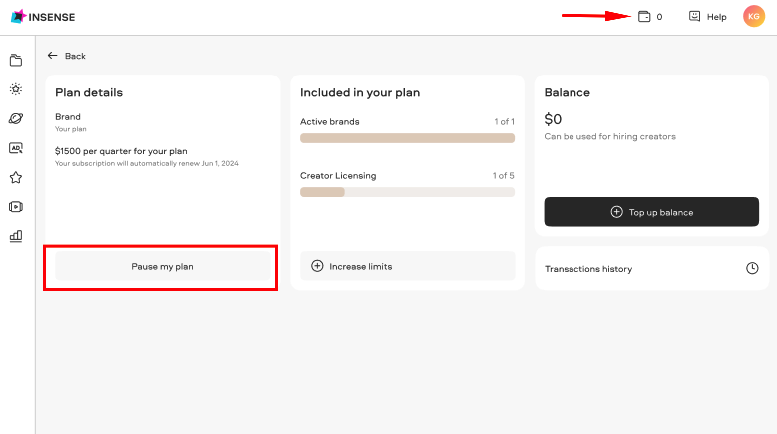
Task: Click the KG user avatar
Action: [754, 16]
